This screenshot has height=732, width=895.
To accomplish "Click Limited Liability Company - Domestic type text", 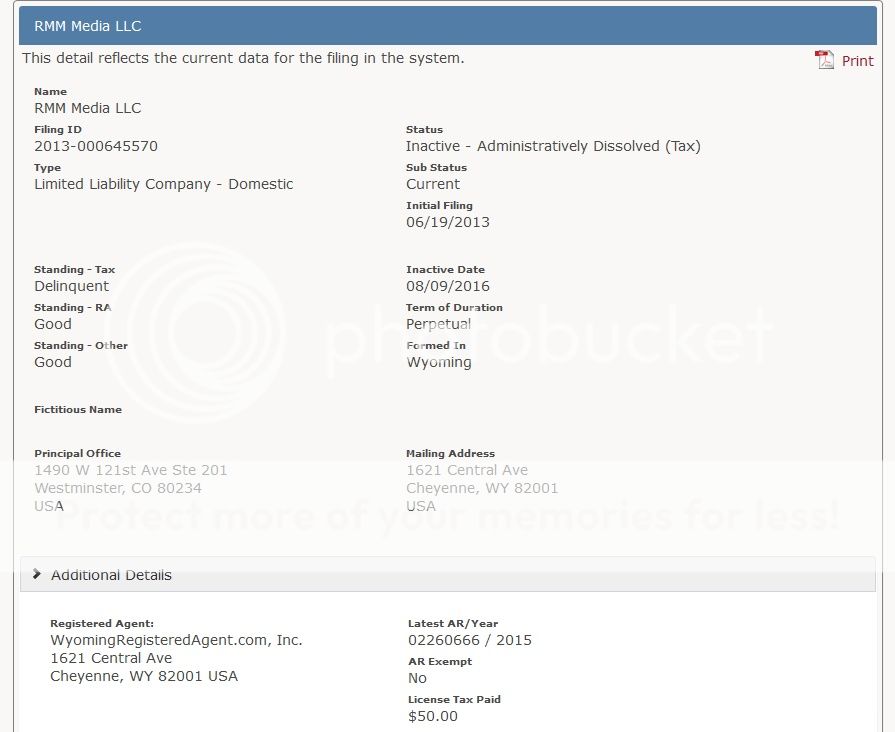I will pos(163,184).
